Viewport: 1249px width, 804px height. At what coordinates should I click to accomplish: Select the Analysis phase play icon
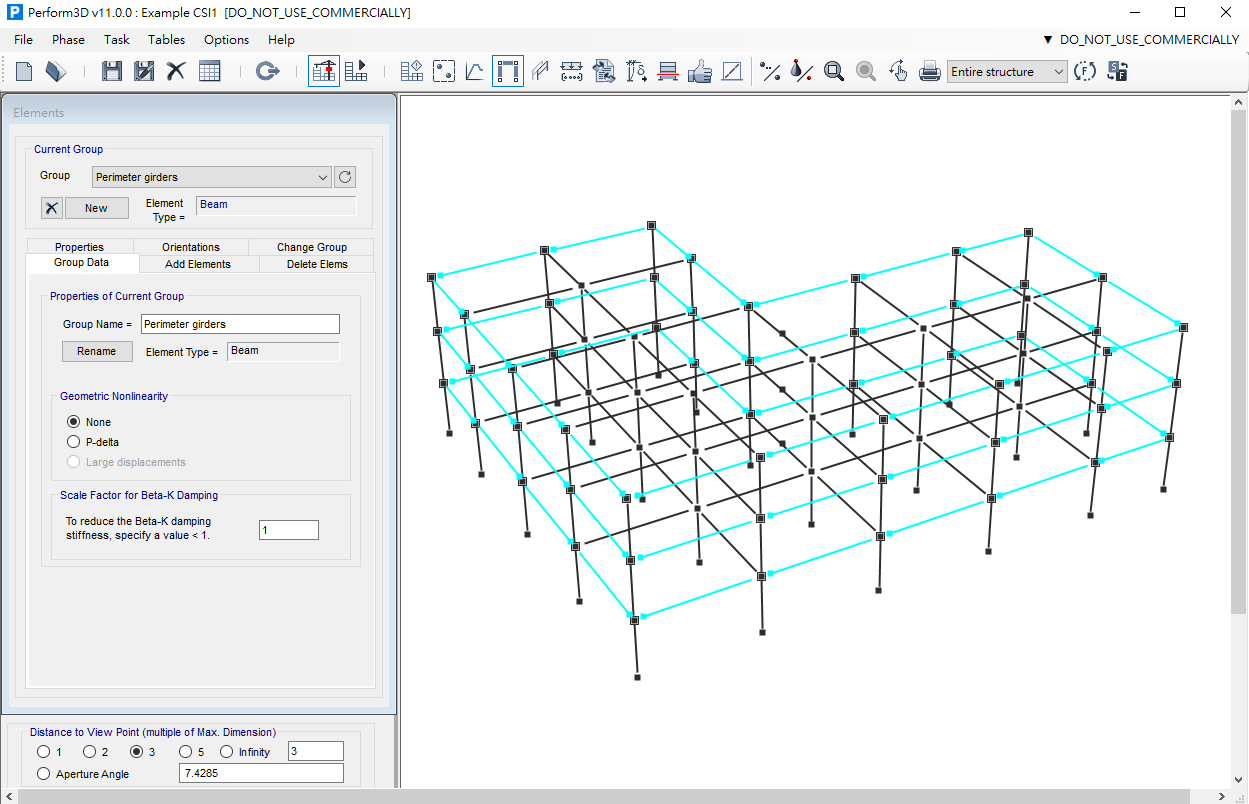pos(356,71)
